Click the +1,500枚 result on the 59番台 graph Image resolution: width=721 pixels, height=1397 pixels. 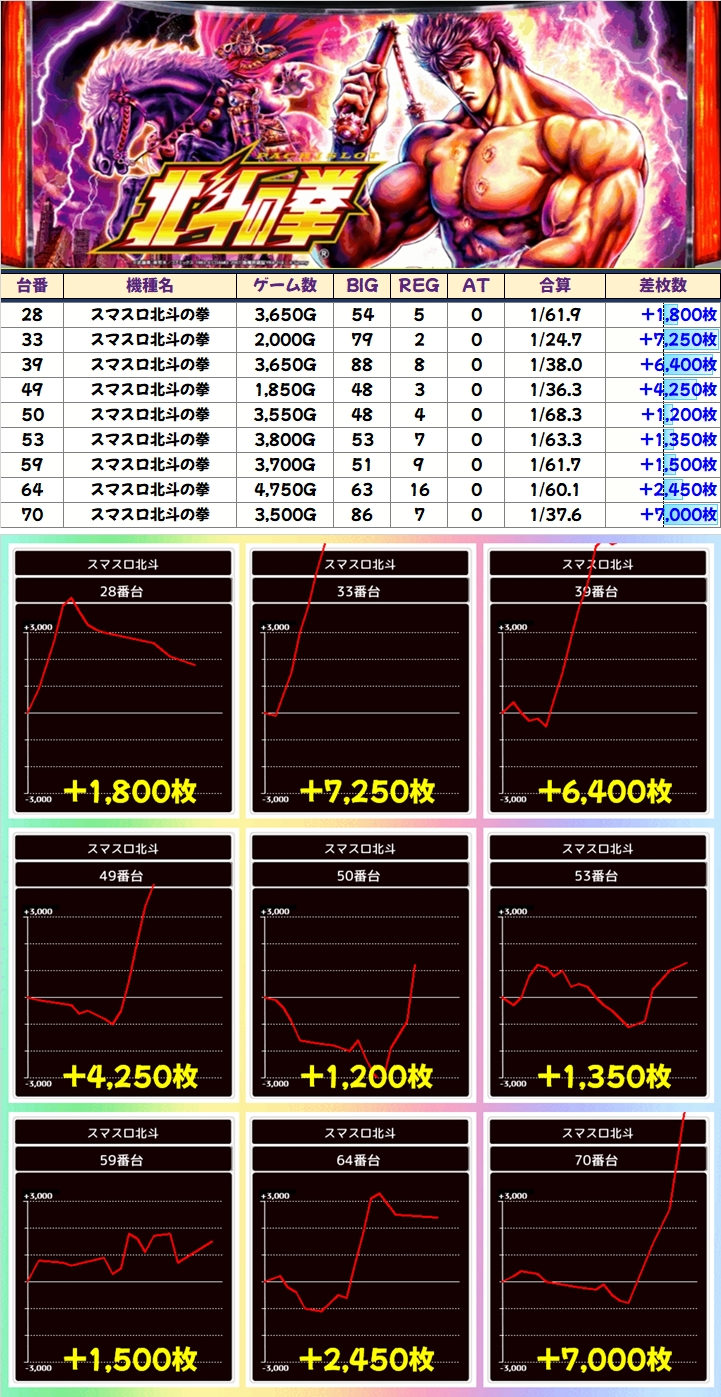point(130,1360)
